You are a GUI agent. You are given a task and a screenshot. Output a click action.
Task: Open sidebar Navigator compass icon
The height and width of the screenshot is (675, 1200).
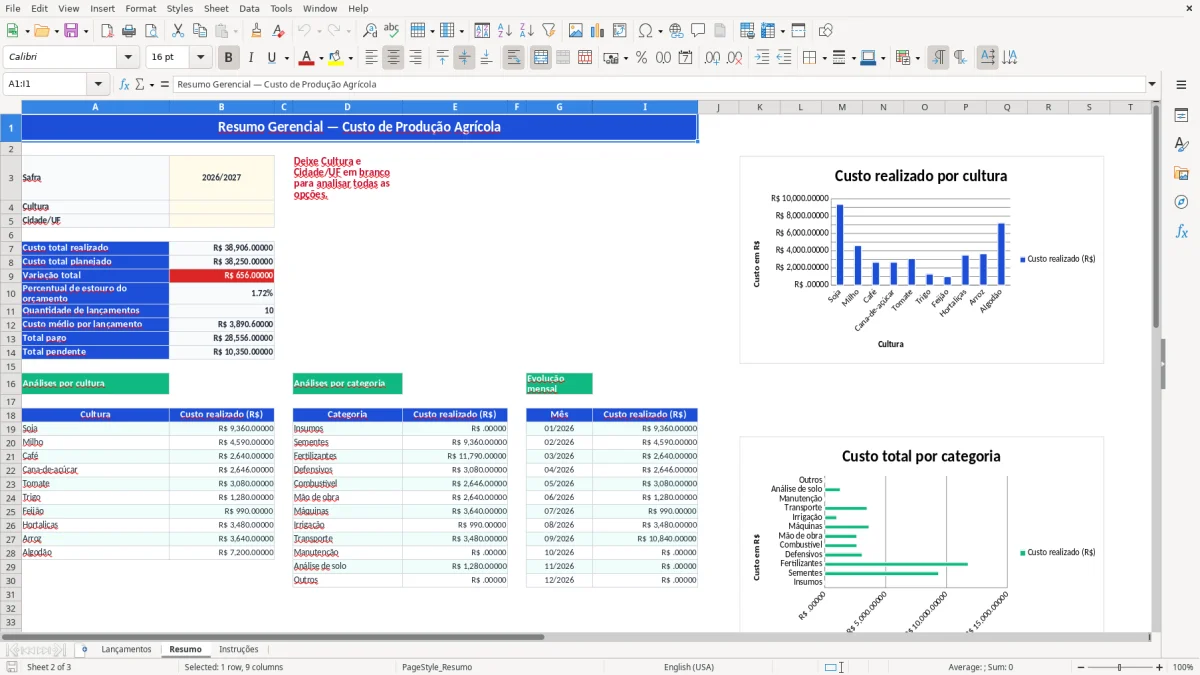click(1181, 202)
